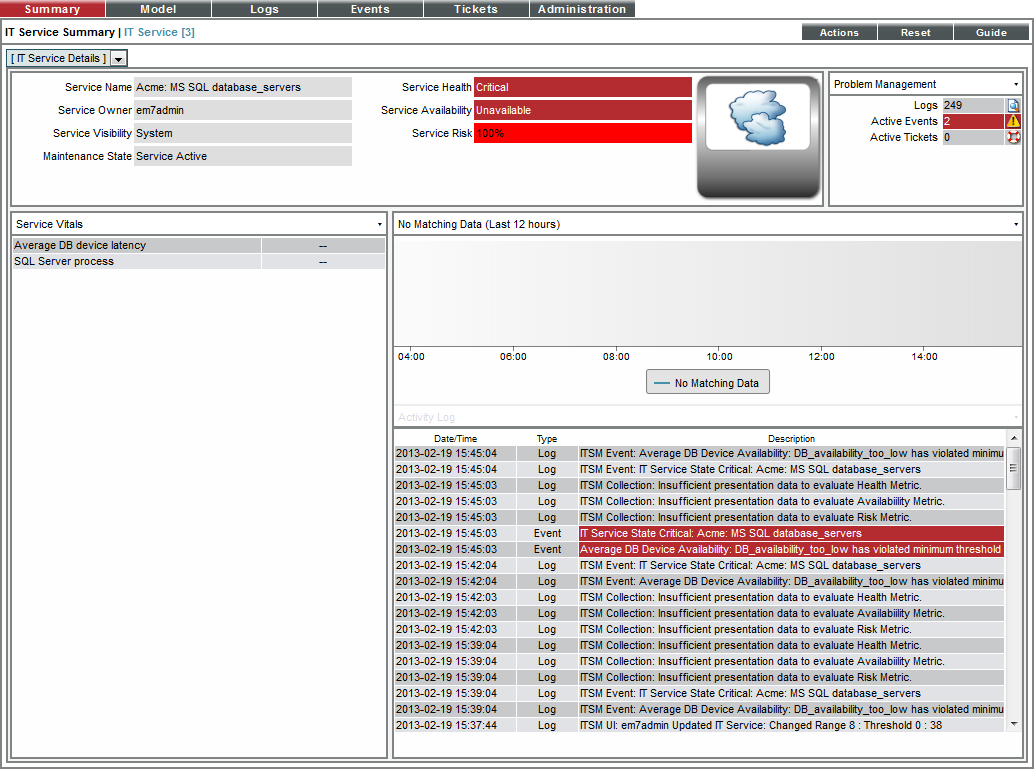Screen dimensions: 1034x769
Task: Open the Logs magnifier icon in Problem Management
Action: pos(1012,105)
